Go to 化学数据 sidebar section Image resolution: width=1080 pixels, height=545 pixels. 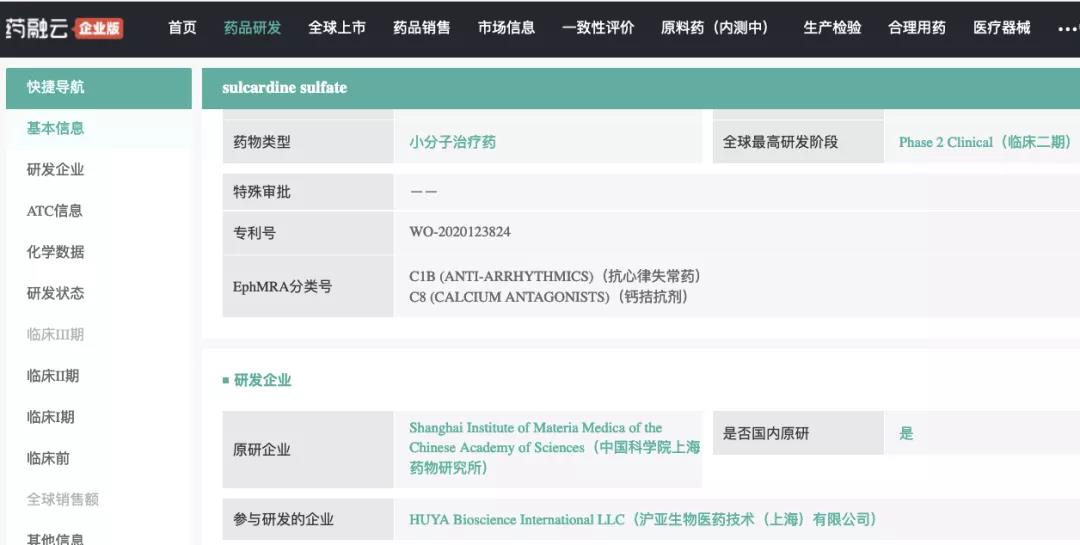click(55, 252)
